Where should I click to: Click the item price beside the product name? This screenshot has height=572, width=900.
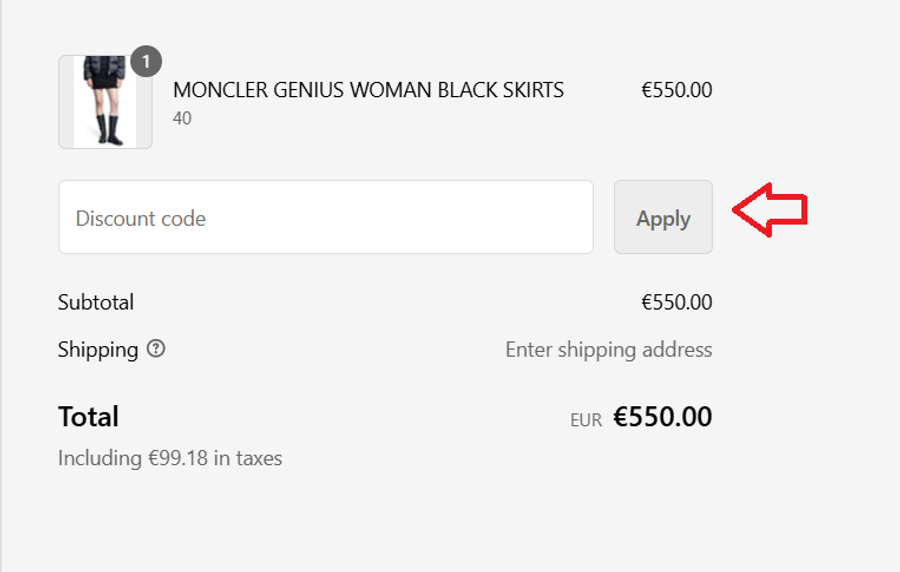coord(676,90)
